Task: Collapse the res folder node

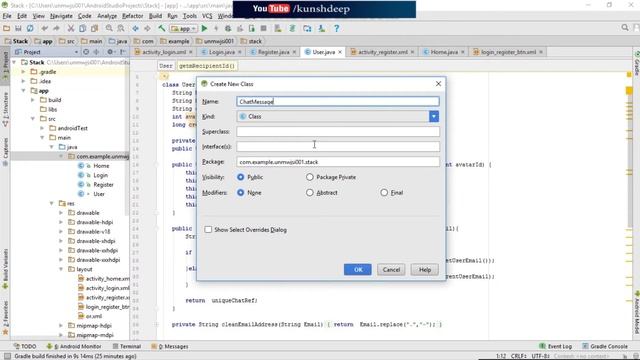Action: coord(51,203)
